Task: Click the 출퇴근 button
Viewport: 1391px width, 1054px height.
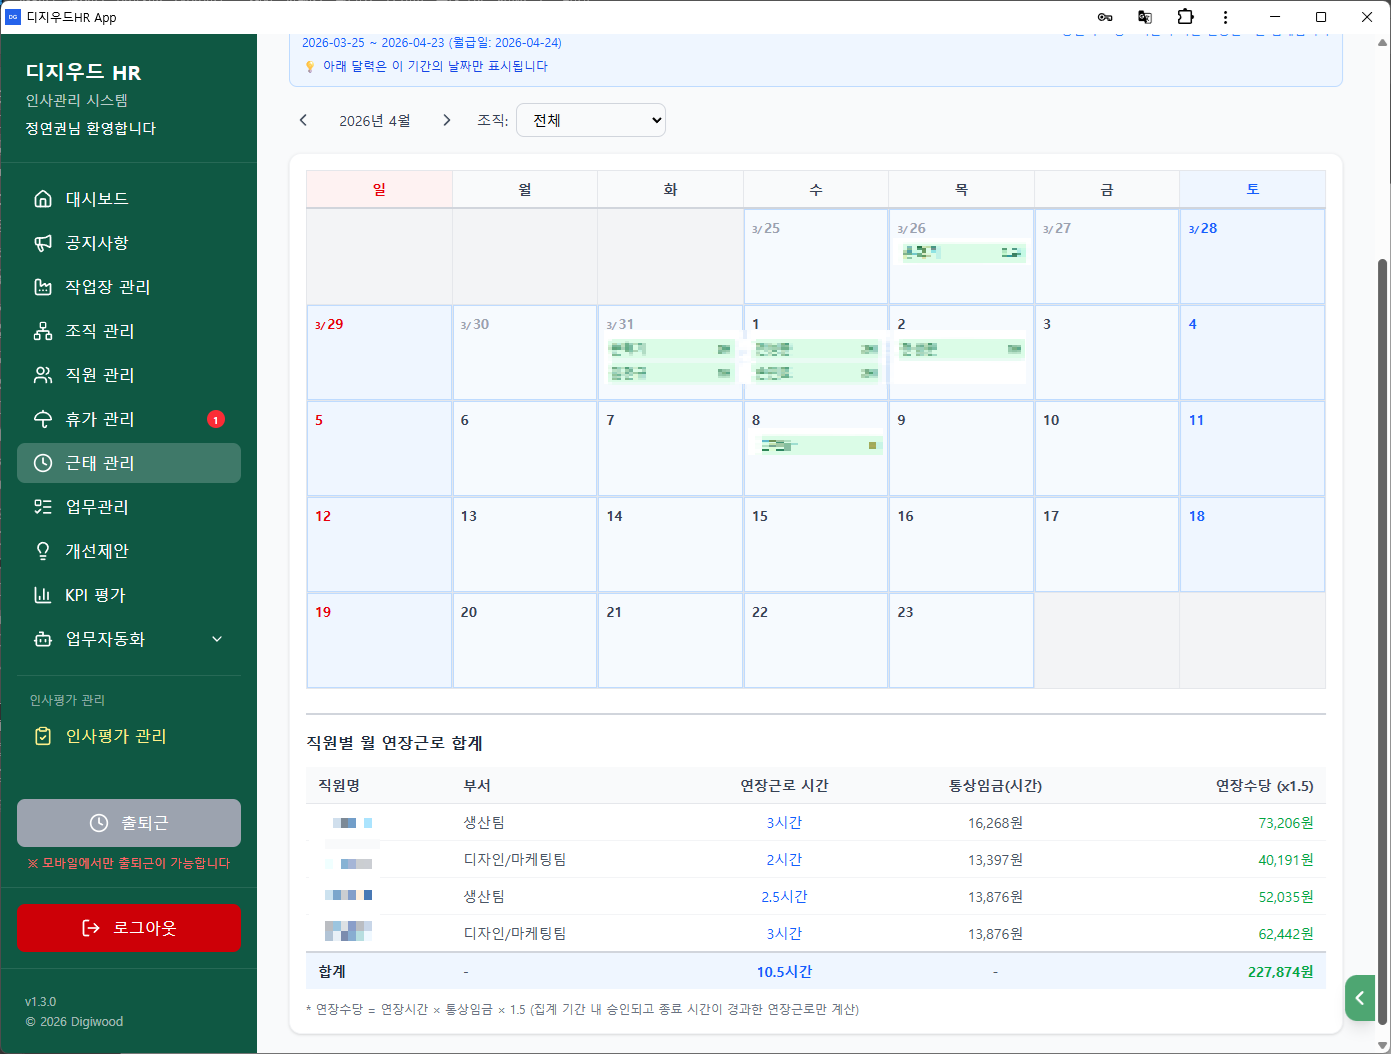Action: tap(129, 823)
